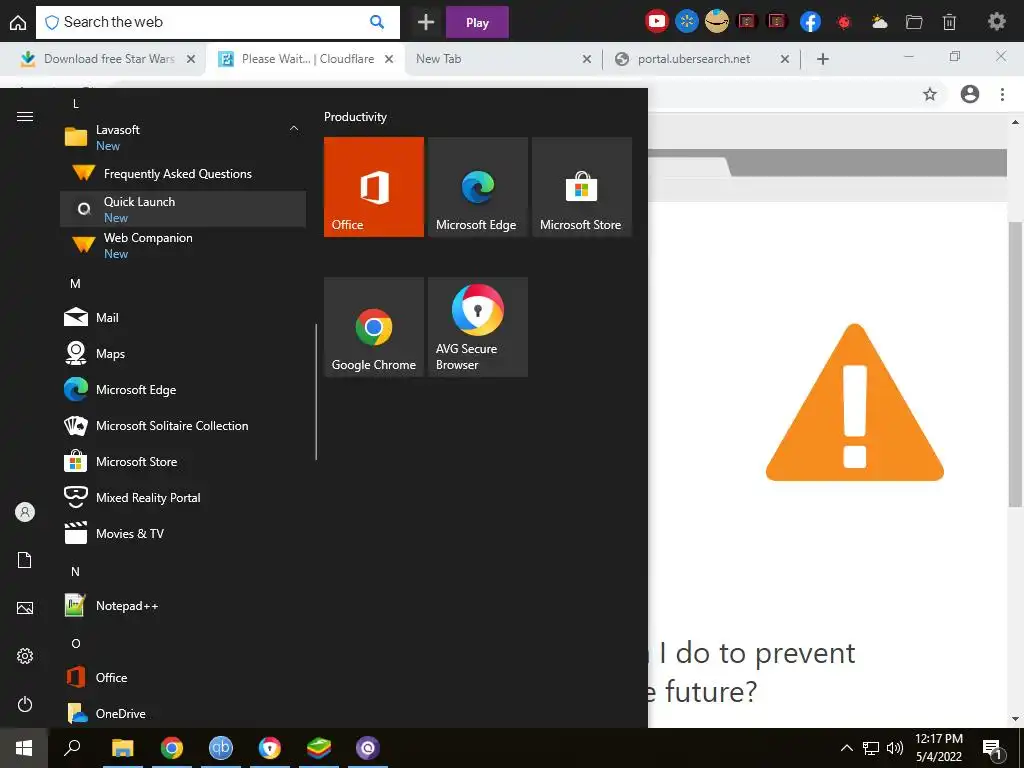
Task: Open Mixed Reality Portal
Action: pos(183,497)
